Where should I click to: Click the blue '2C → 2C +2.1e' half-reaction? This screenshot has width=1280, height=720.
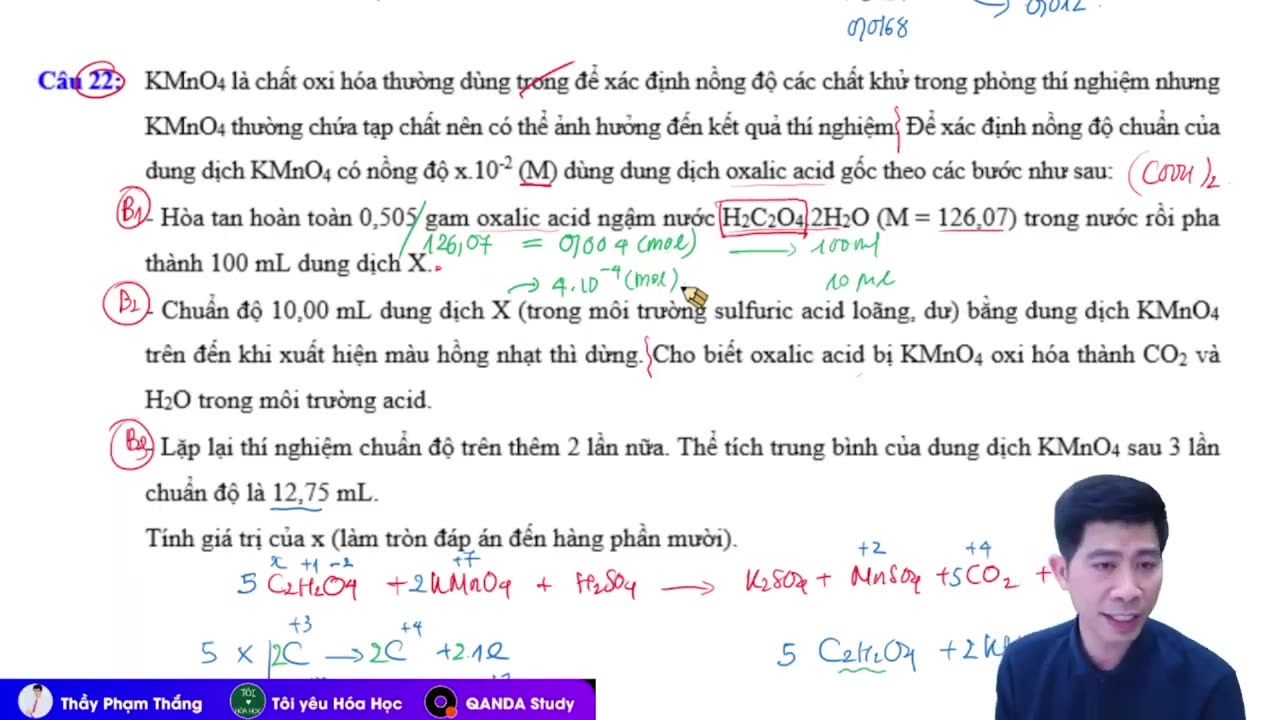390,653
